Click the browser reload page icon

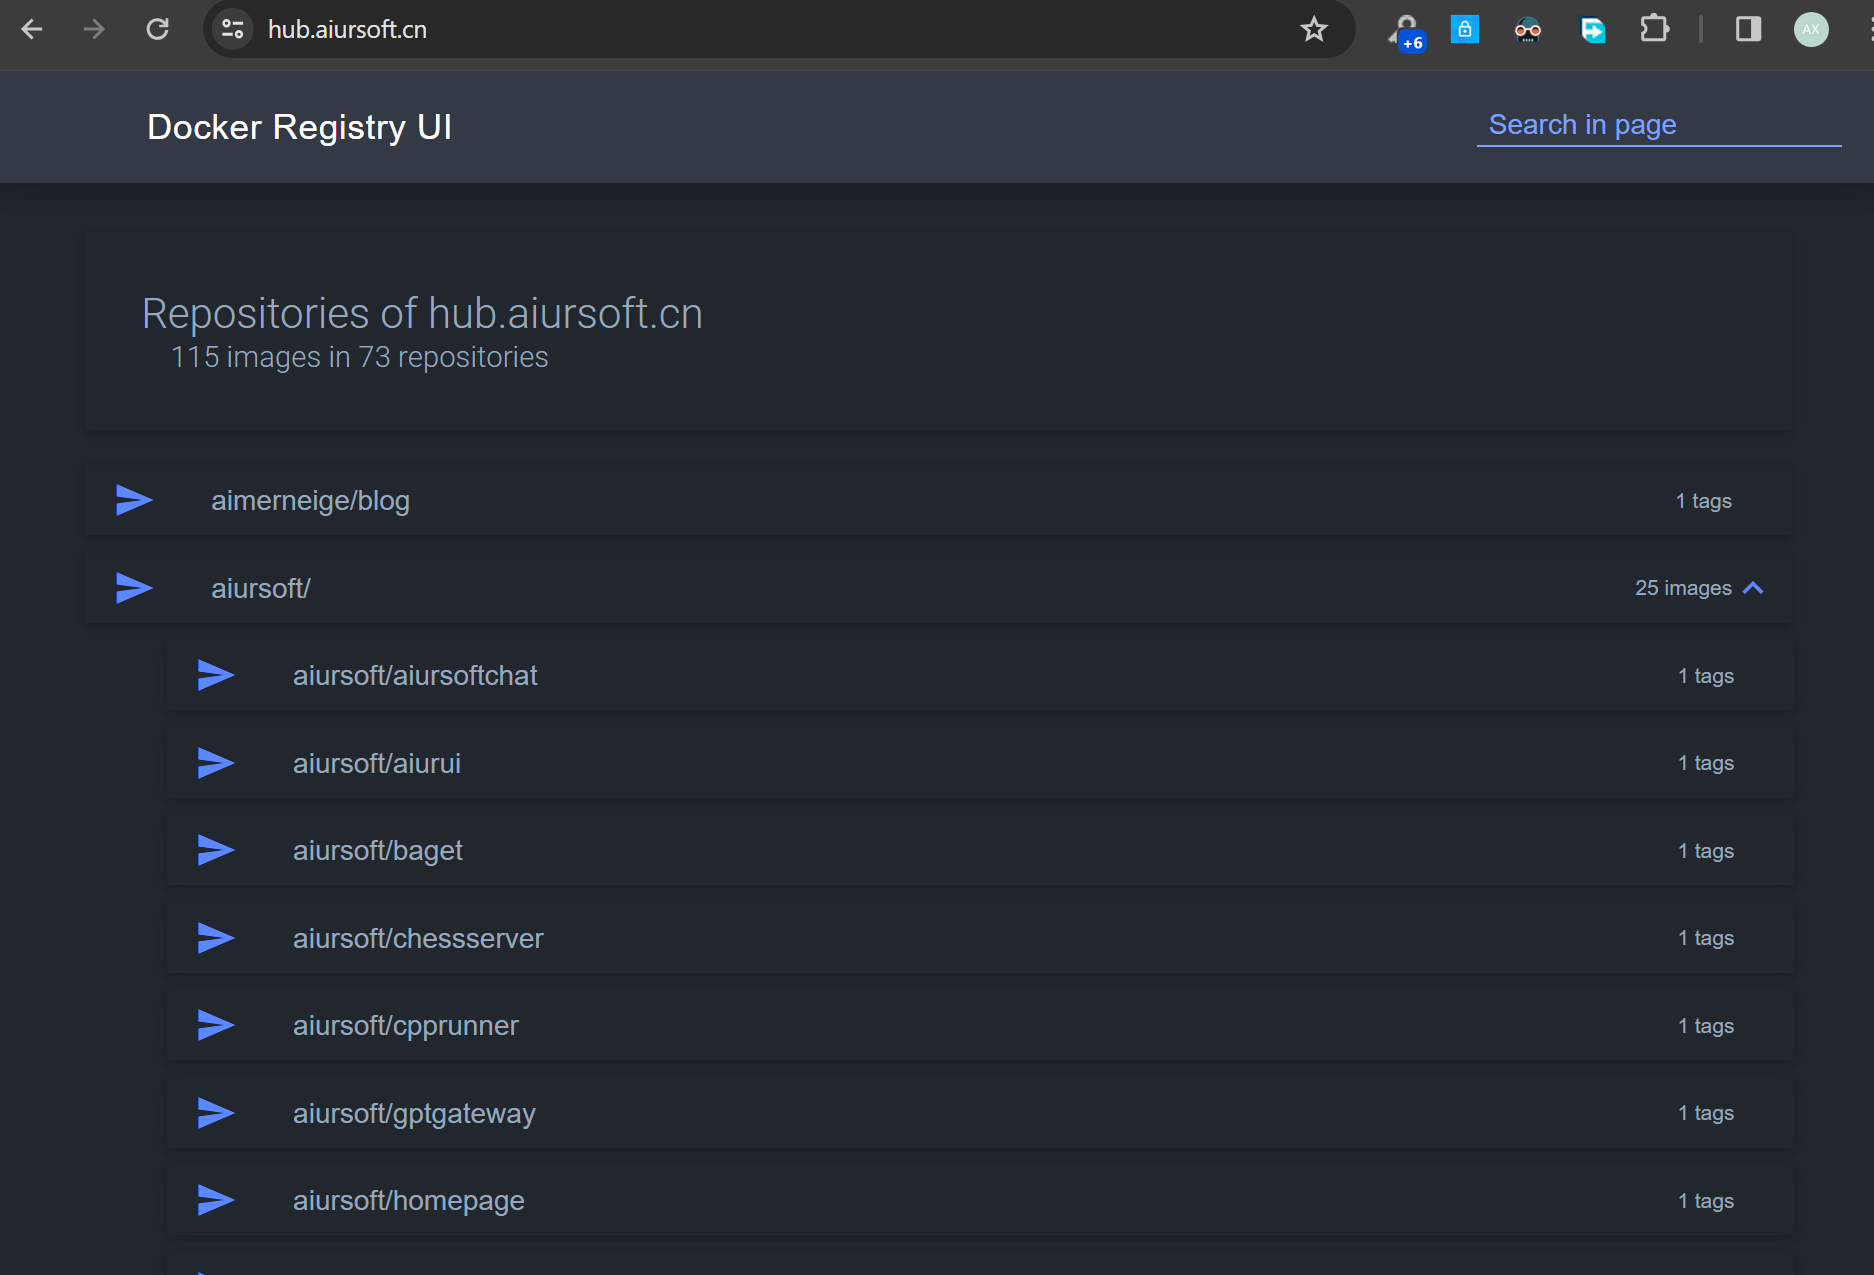tap(157, 29)
